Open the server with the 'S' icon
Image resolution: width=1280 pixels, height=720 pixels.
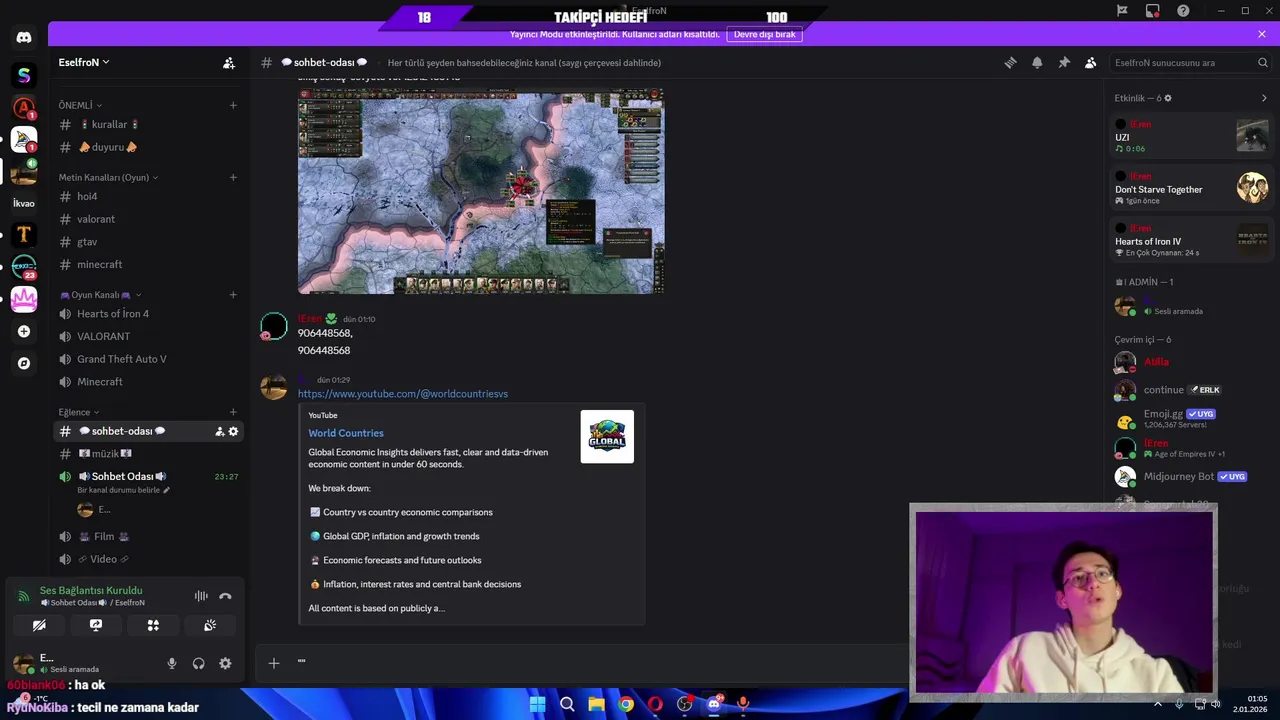point(24,75)
